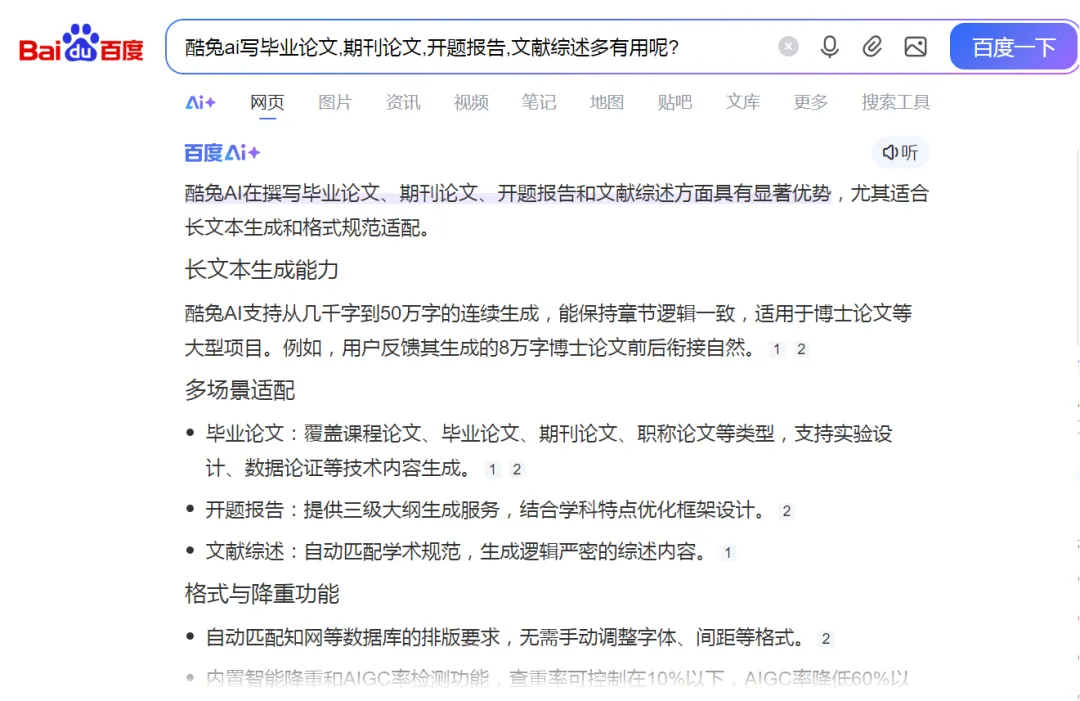Open citation 2 after 数据论证等技术内容生成
1080x701 pixels.
(x=517, y=470)
